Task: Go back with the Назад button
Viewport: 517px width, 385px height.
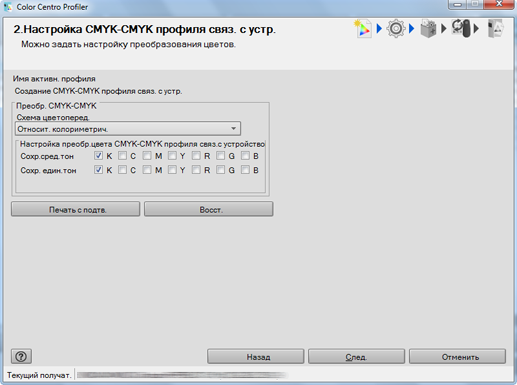Action: 256,356
